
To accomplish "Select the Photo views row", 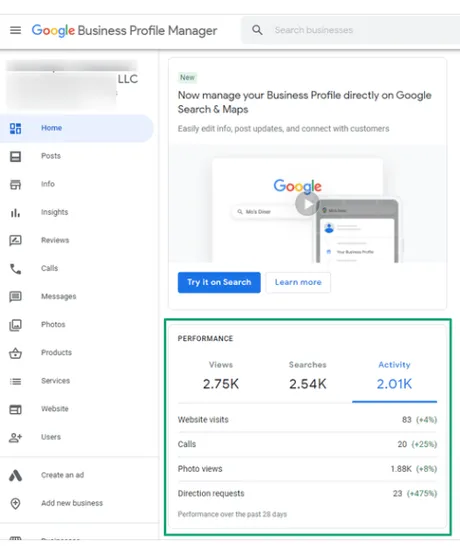I will coord(307,469).
